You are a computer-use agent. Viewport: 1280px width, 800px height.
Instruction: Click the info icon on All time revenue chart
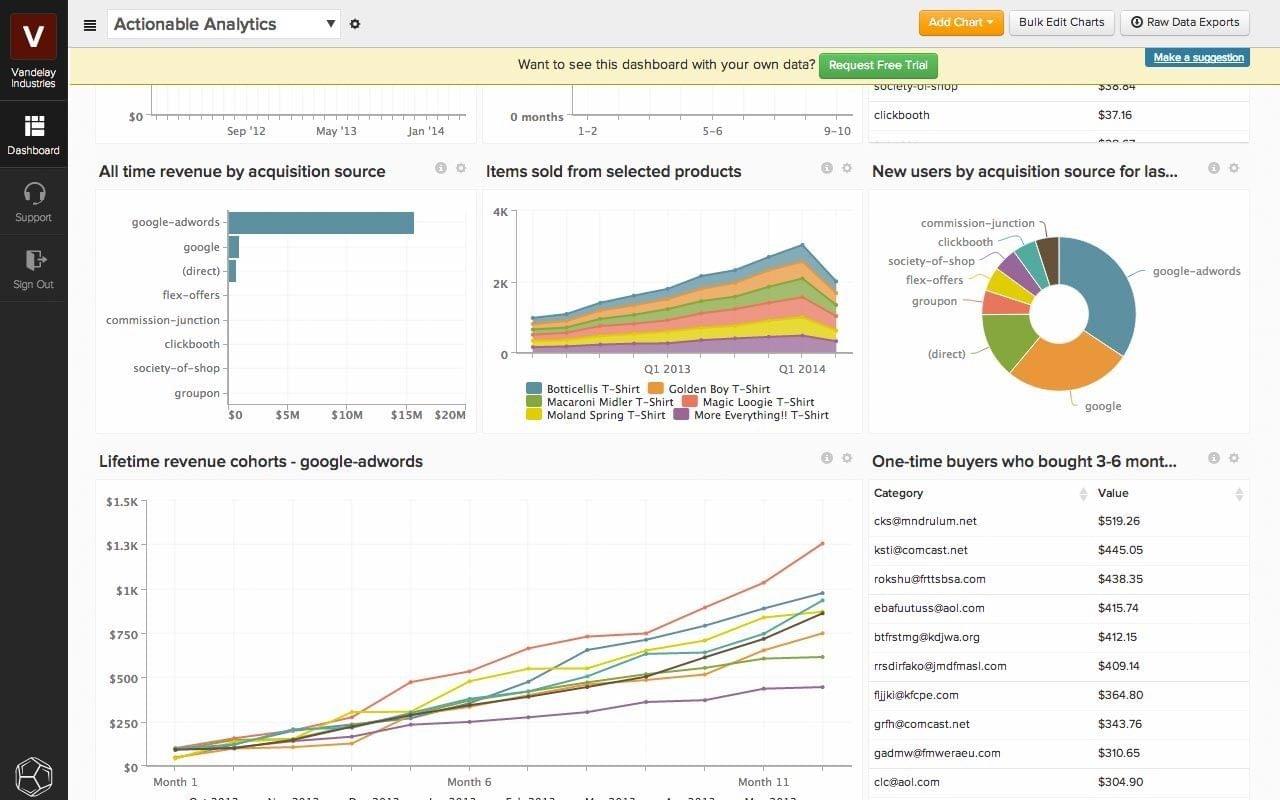click(441, 168)
